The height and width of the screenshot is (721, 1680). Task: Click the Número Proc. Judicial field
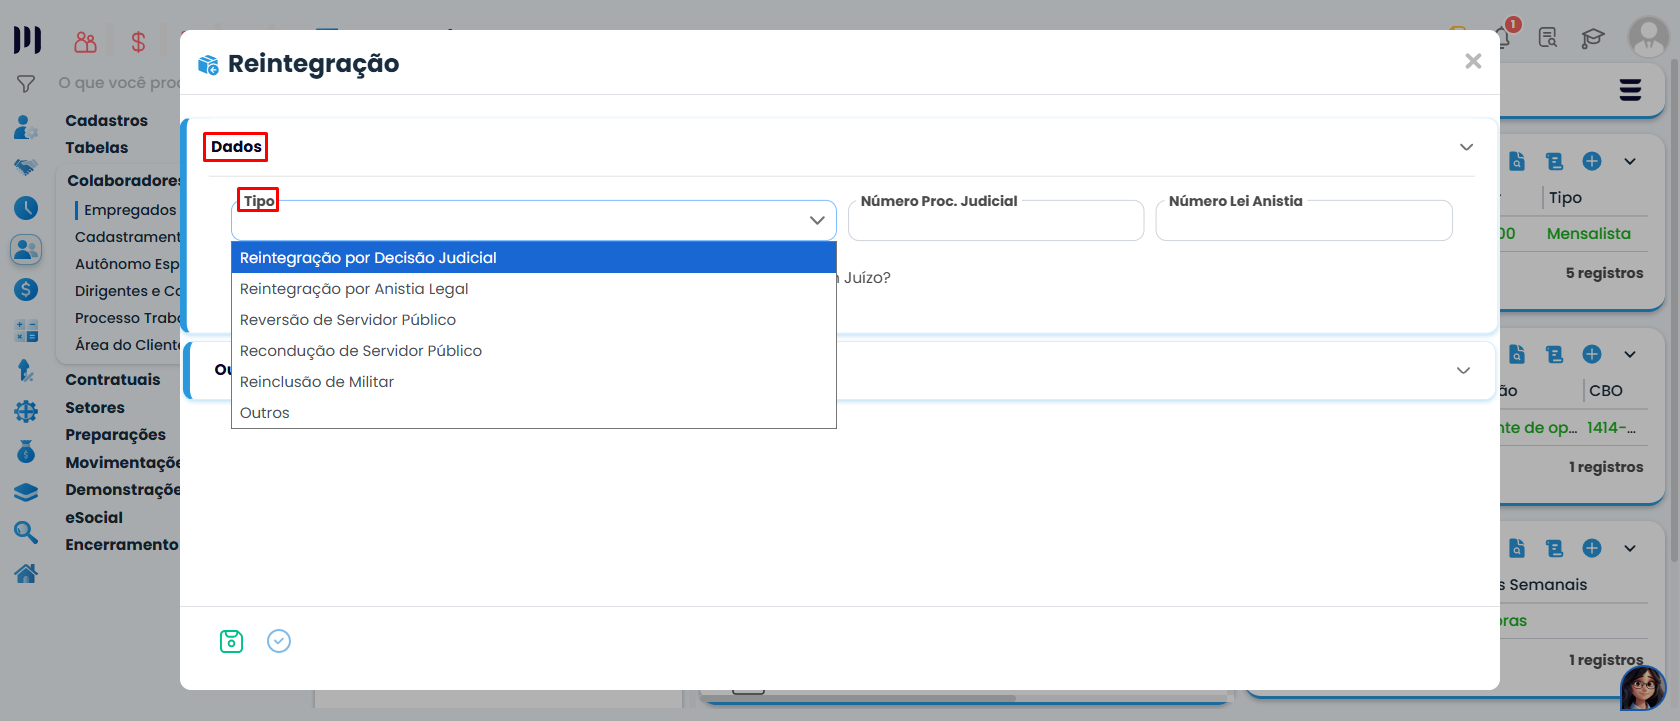tap(996, 220)
